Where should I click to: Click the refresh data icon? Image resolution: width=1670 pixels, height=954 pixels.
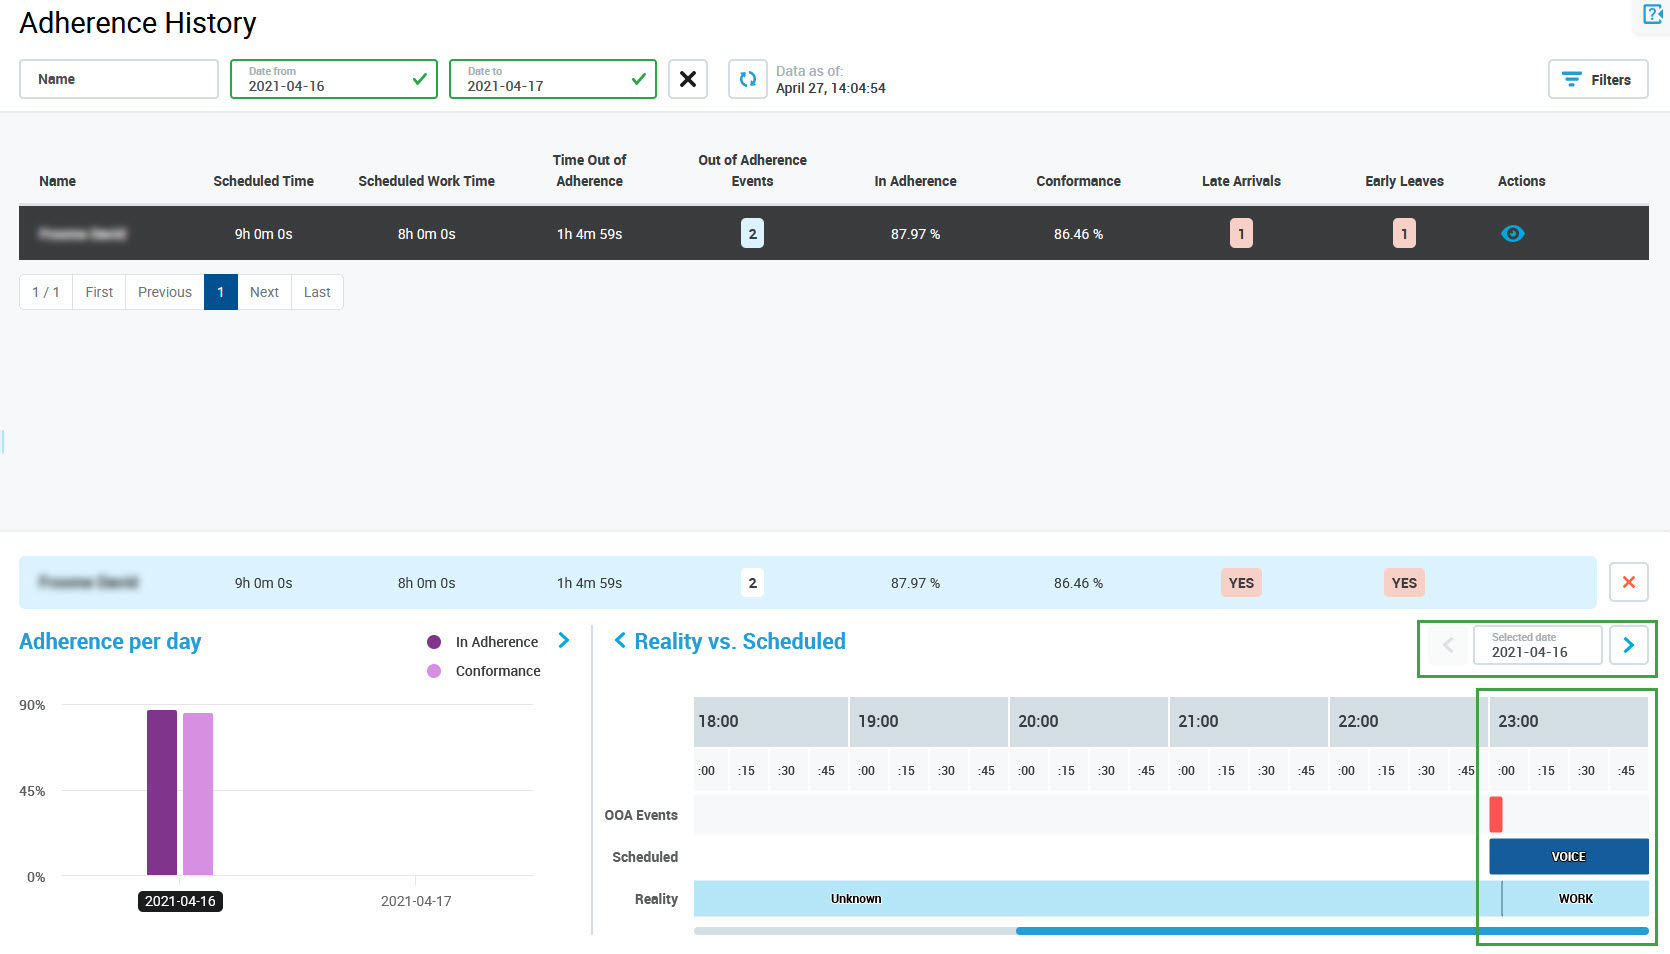[x=747, y=79]
